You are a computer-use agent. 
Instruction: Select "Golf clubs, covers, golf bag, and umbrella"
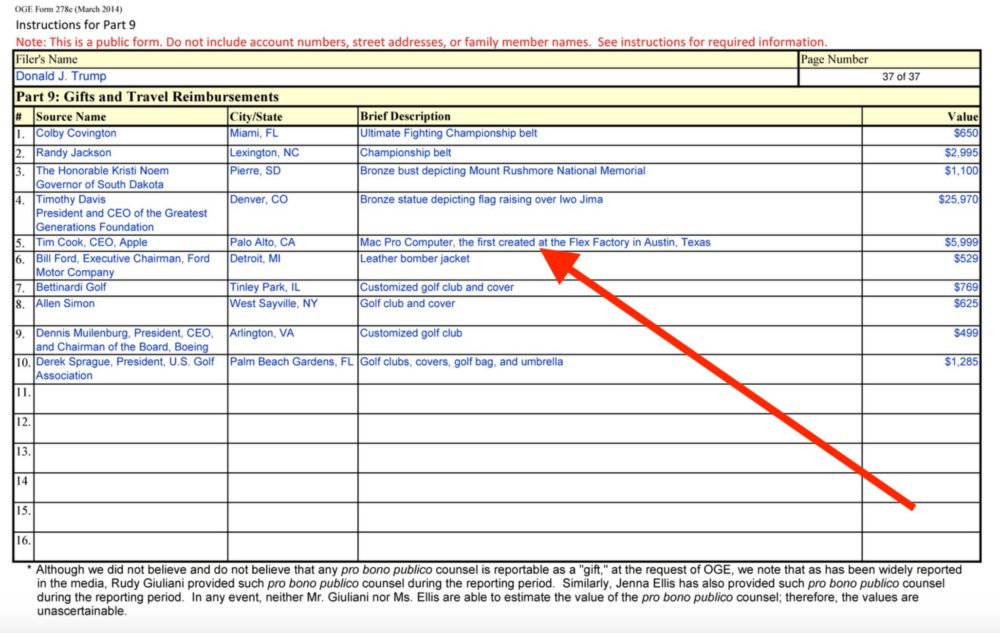pyautogui.click(x=462, y=362)
